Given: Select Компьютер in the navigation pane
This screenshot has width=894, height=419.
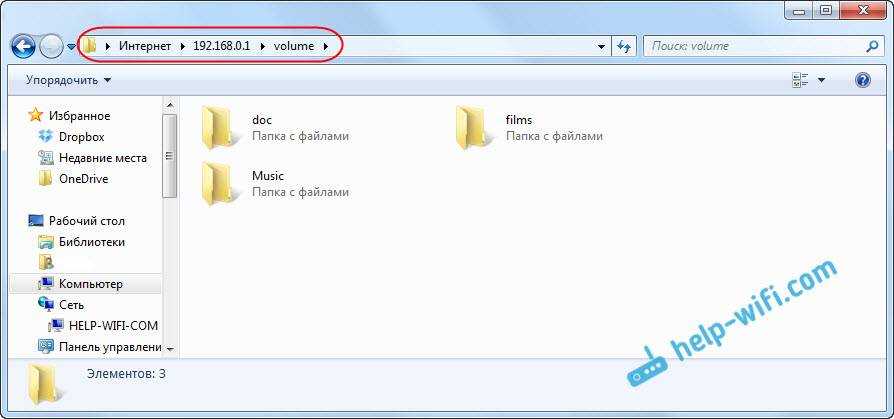Looking at the screenshot, I should click(x=90, y=284).
